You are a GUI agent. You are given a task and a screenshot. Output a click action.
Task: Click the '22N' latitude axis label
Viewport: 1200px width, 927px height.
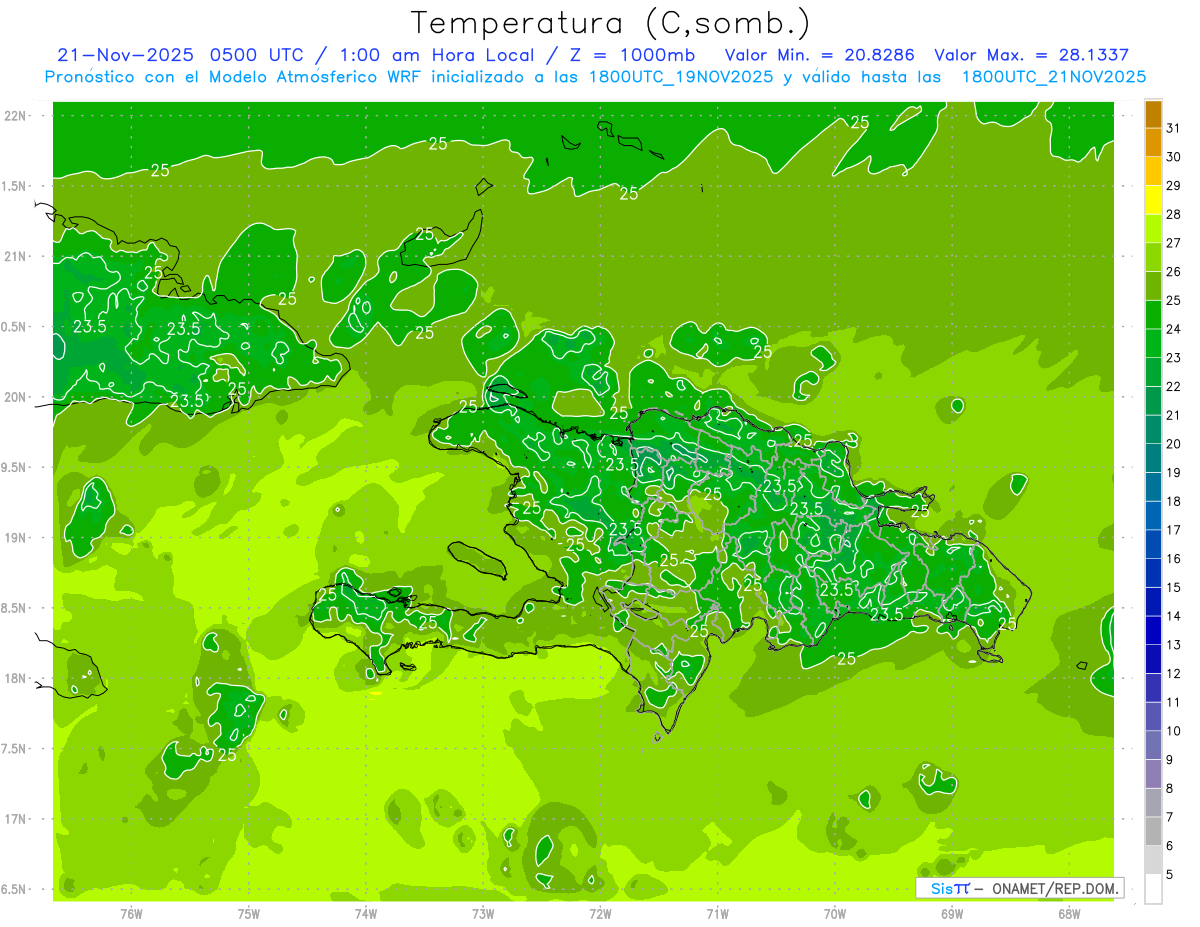17,116
